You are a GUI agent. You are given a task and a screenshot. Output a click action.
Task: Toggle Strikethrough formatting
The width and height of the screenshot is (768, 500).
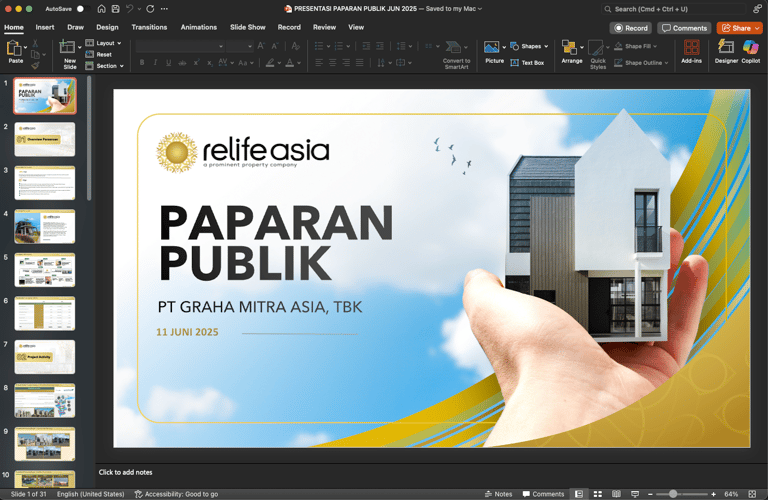(x=182, y=63)
